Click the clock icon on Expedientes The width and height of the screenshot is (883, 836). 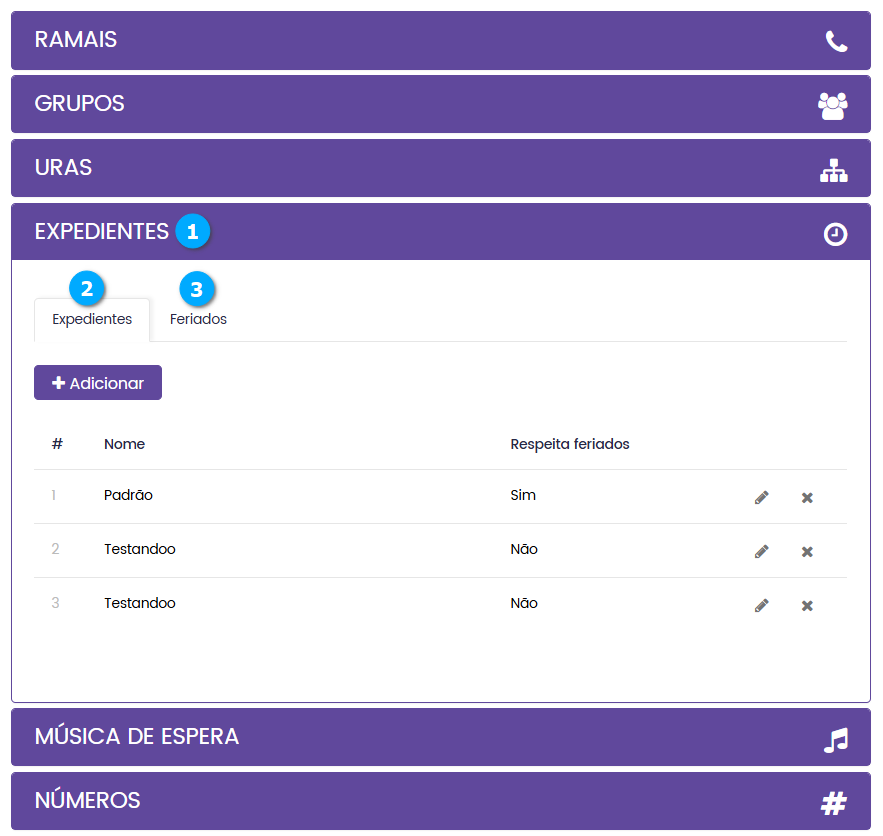pos(835,234)
